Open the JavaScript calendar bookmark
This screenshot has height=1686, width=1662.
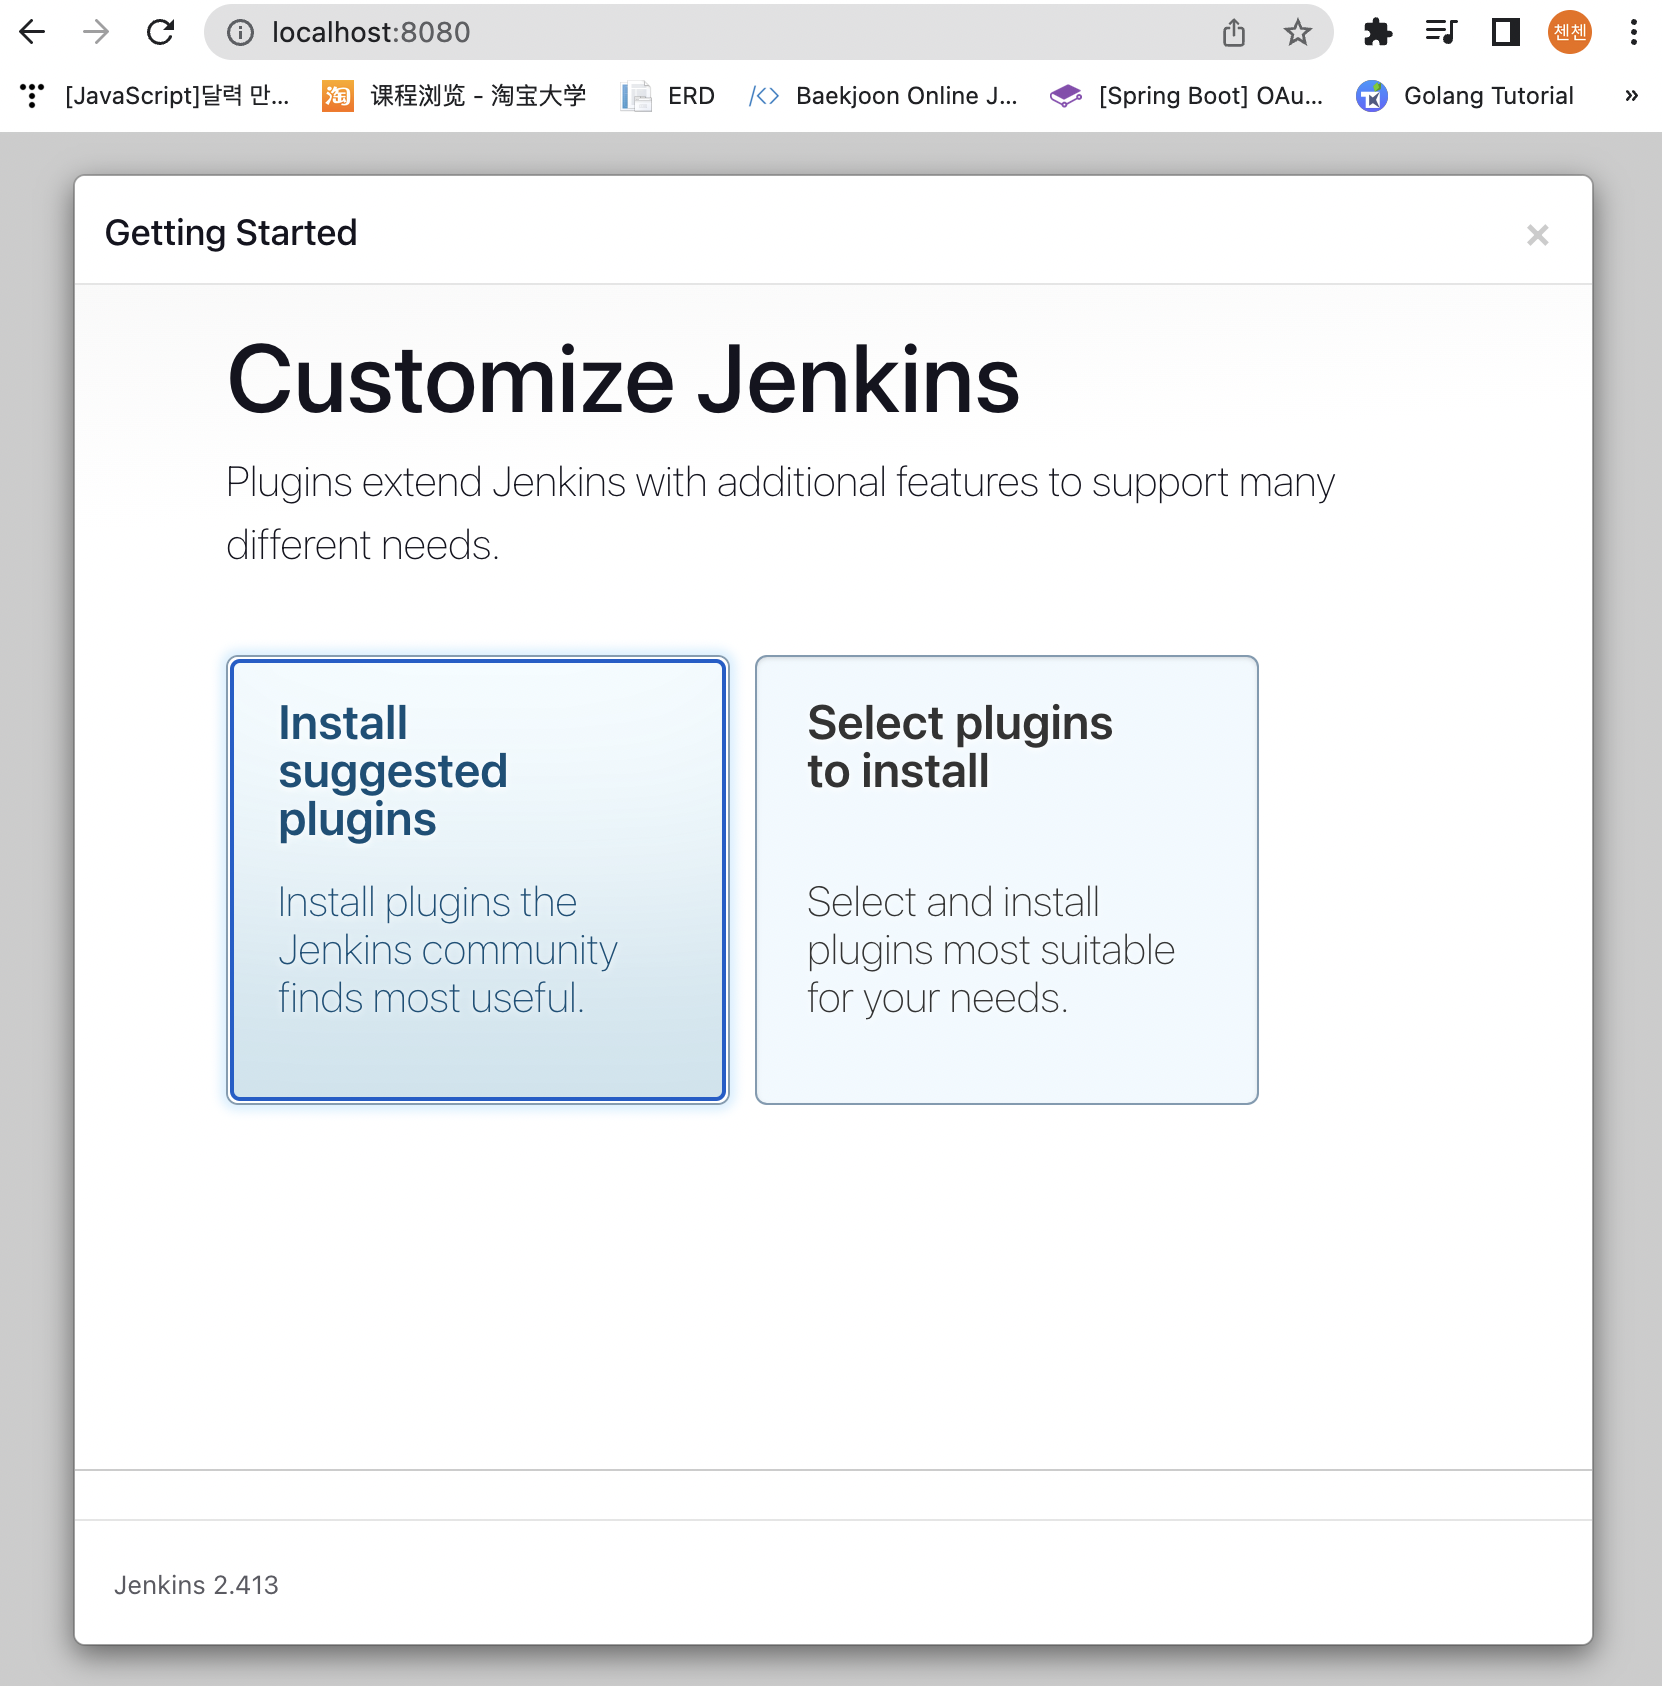click(x=155, y=95)
